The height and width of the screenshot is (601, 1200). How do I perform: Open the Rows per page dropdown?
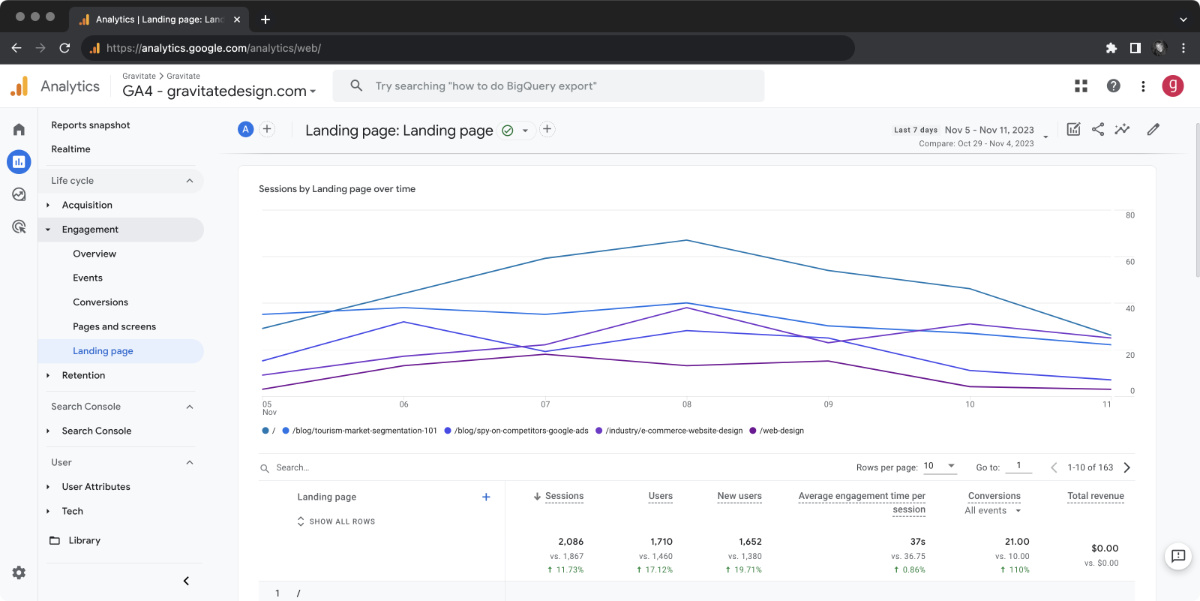(938, 466)
